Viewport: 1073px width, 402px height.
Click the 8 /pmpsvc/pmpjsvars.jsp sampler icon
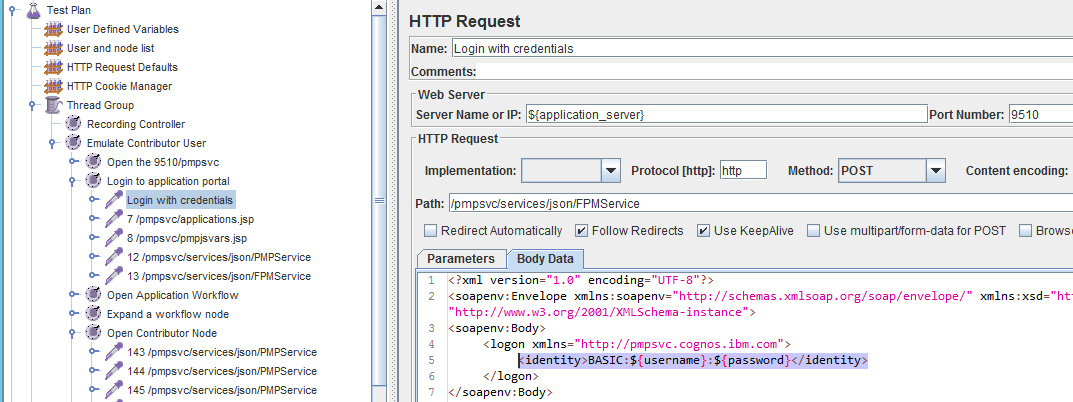tap(114, 238)
